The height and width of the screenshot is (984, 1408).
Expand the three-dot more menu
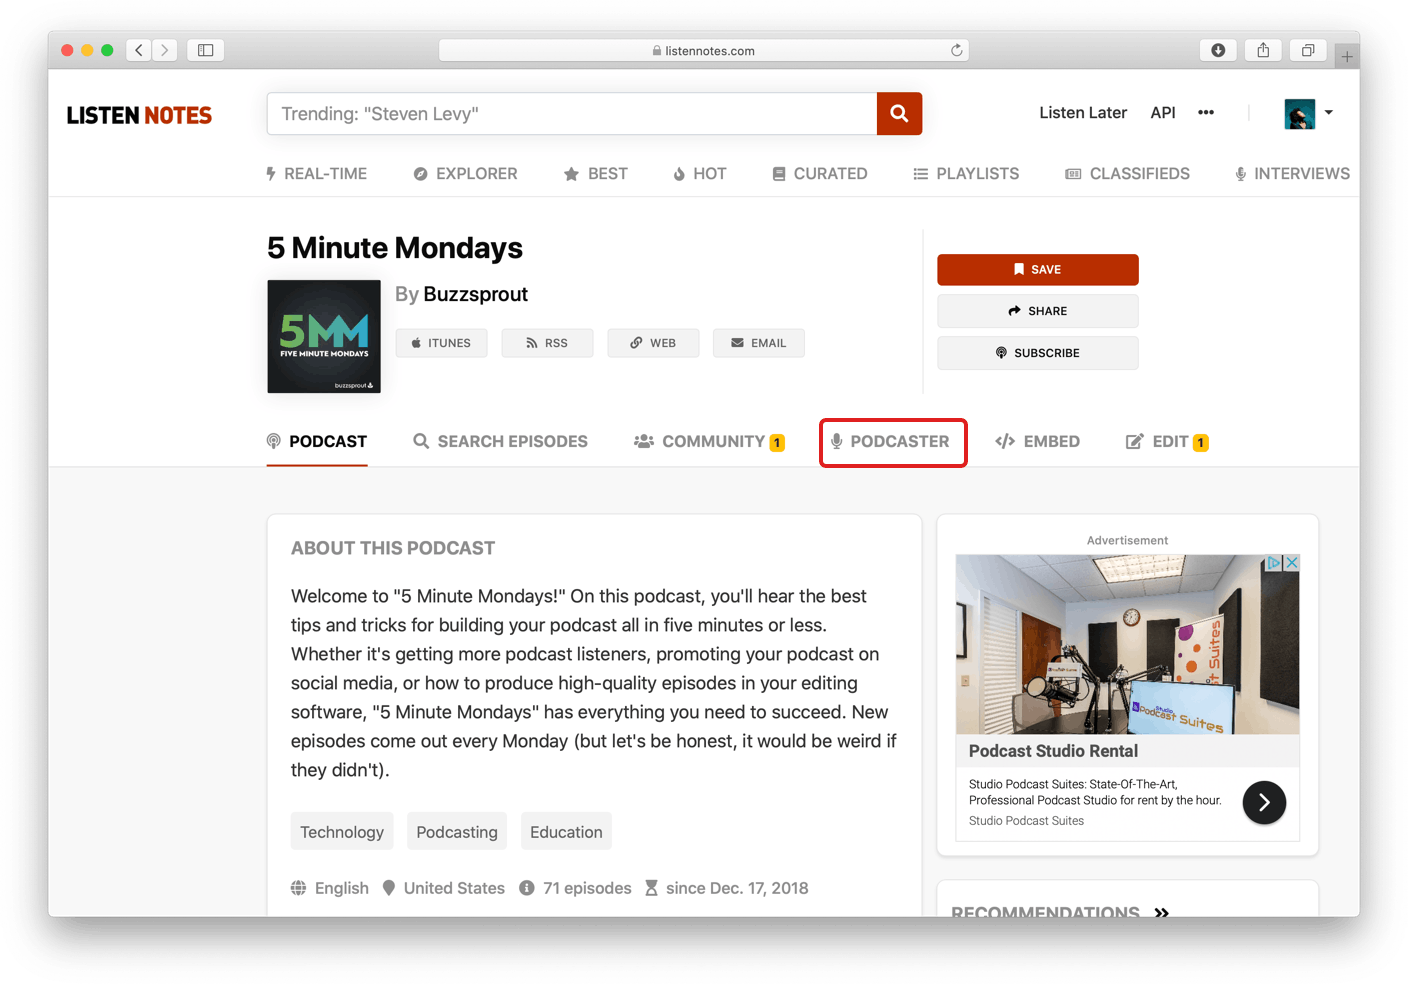pyautogui.click(x=1206, y=113)
